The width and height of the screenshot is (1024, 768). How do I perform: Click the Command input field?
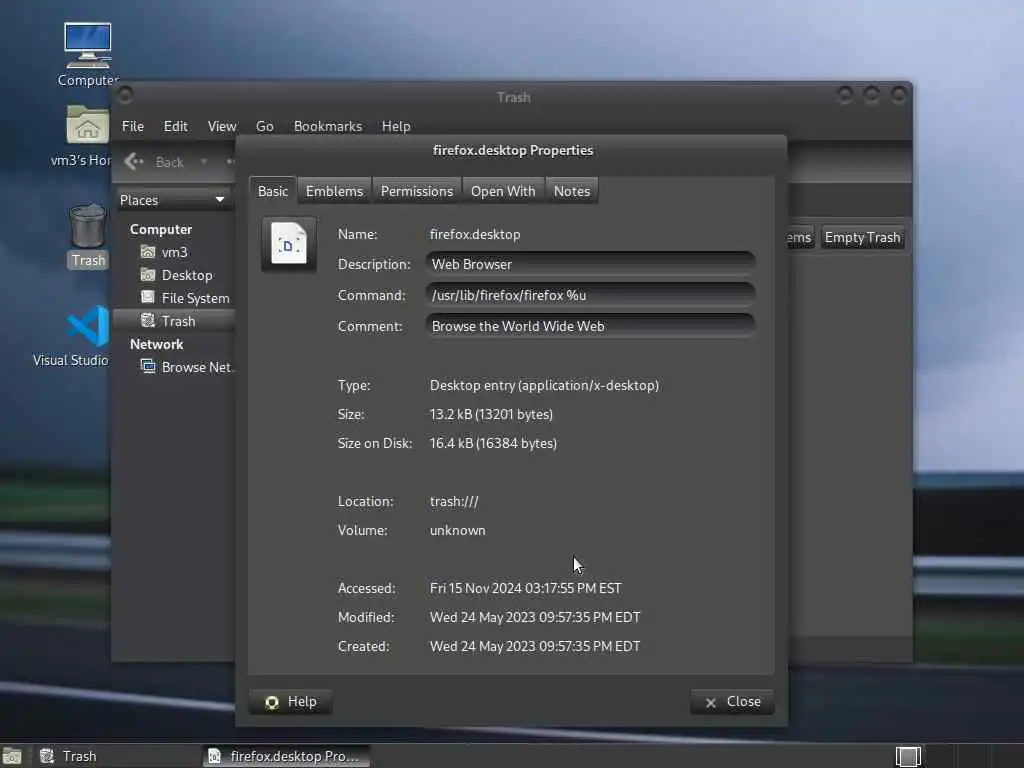click(x=590, y=295)
